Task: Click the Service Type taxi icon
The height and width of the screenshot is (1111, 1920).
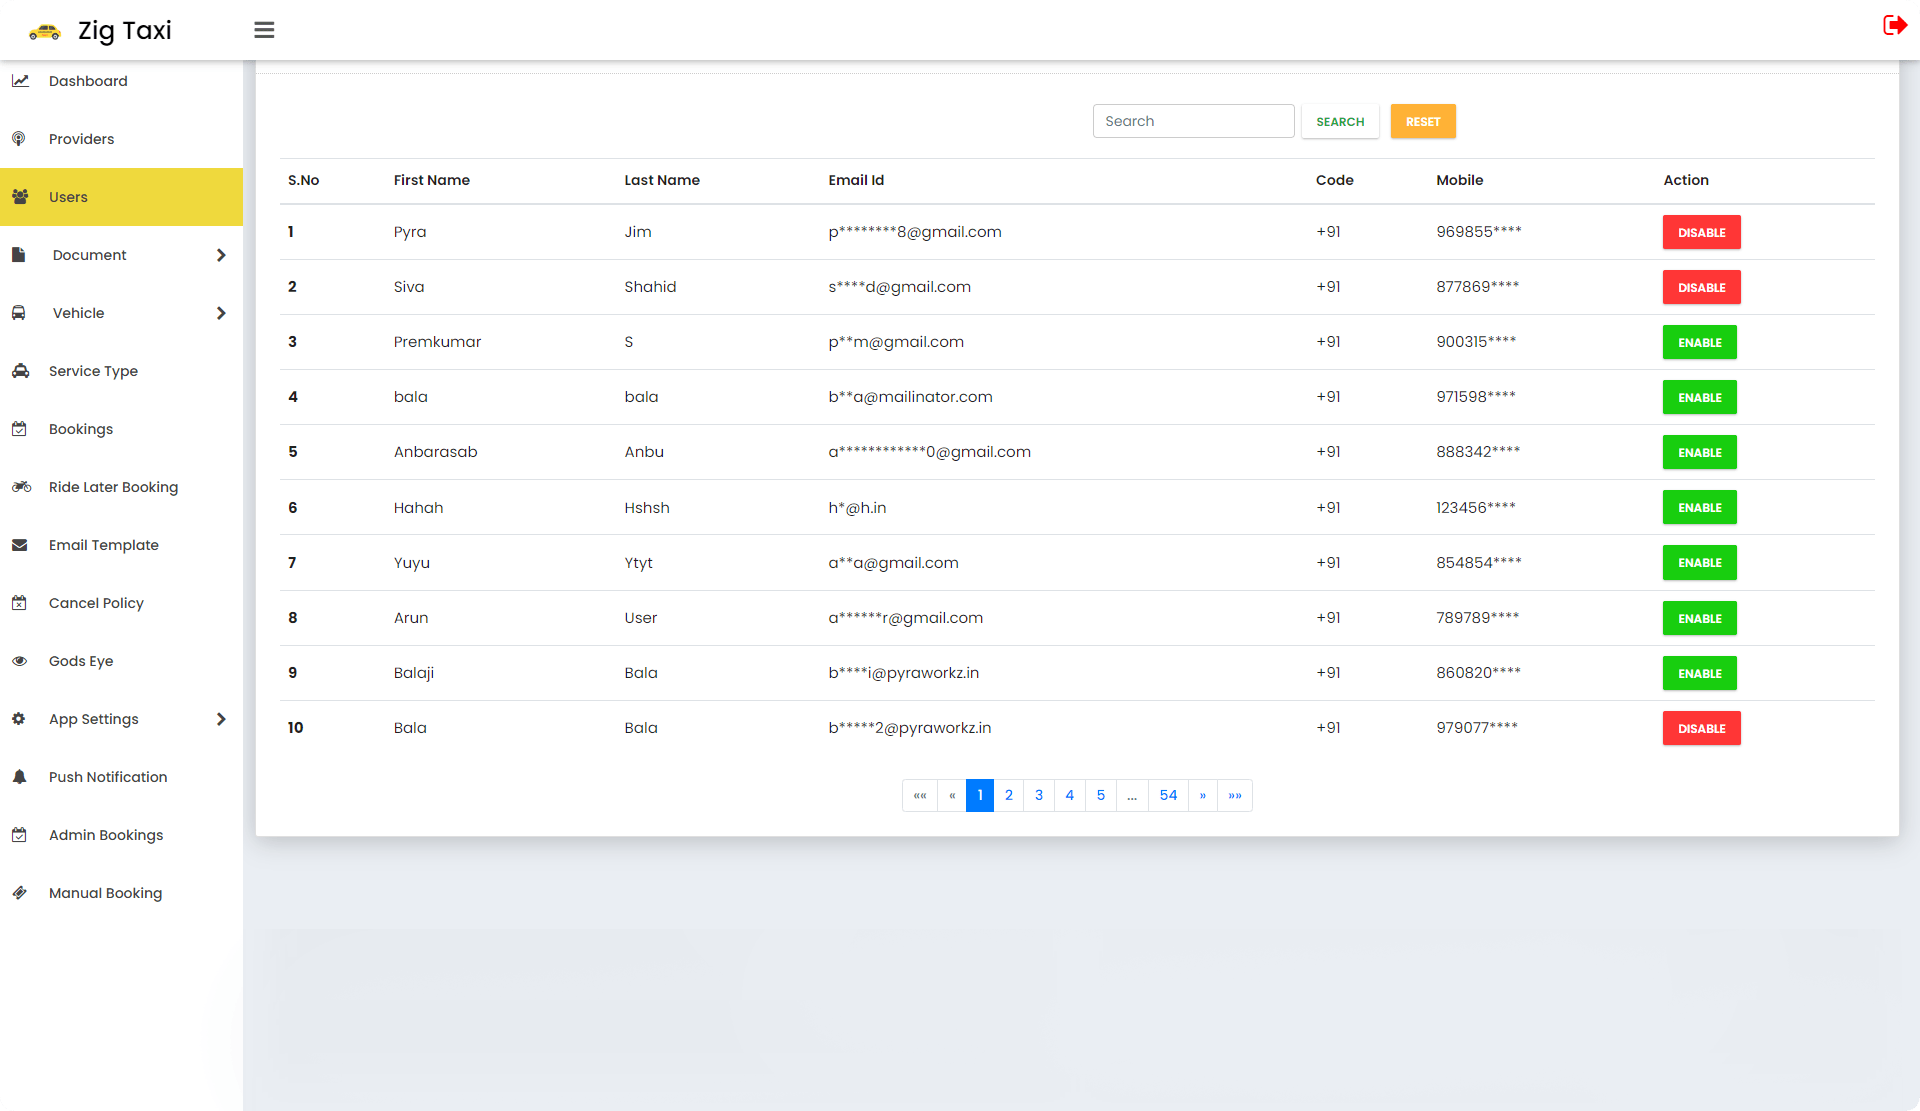Action: pos(20,371)
